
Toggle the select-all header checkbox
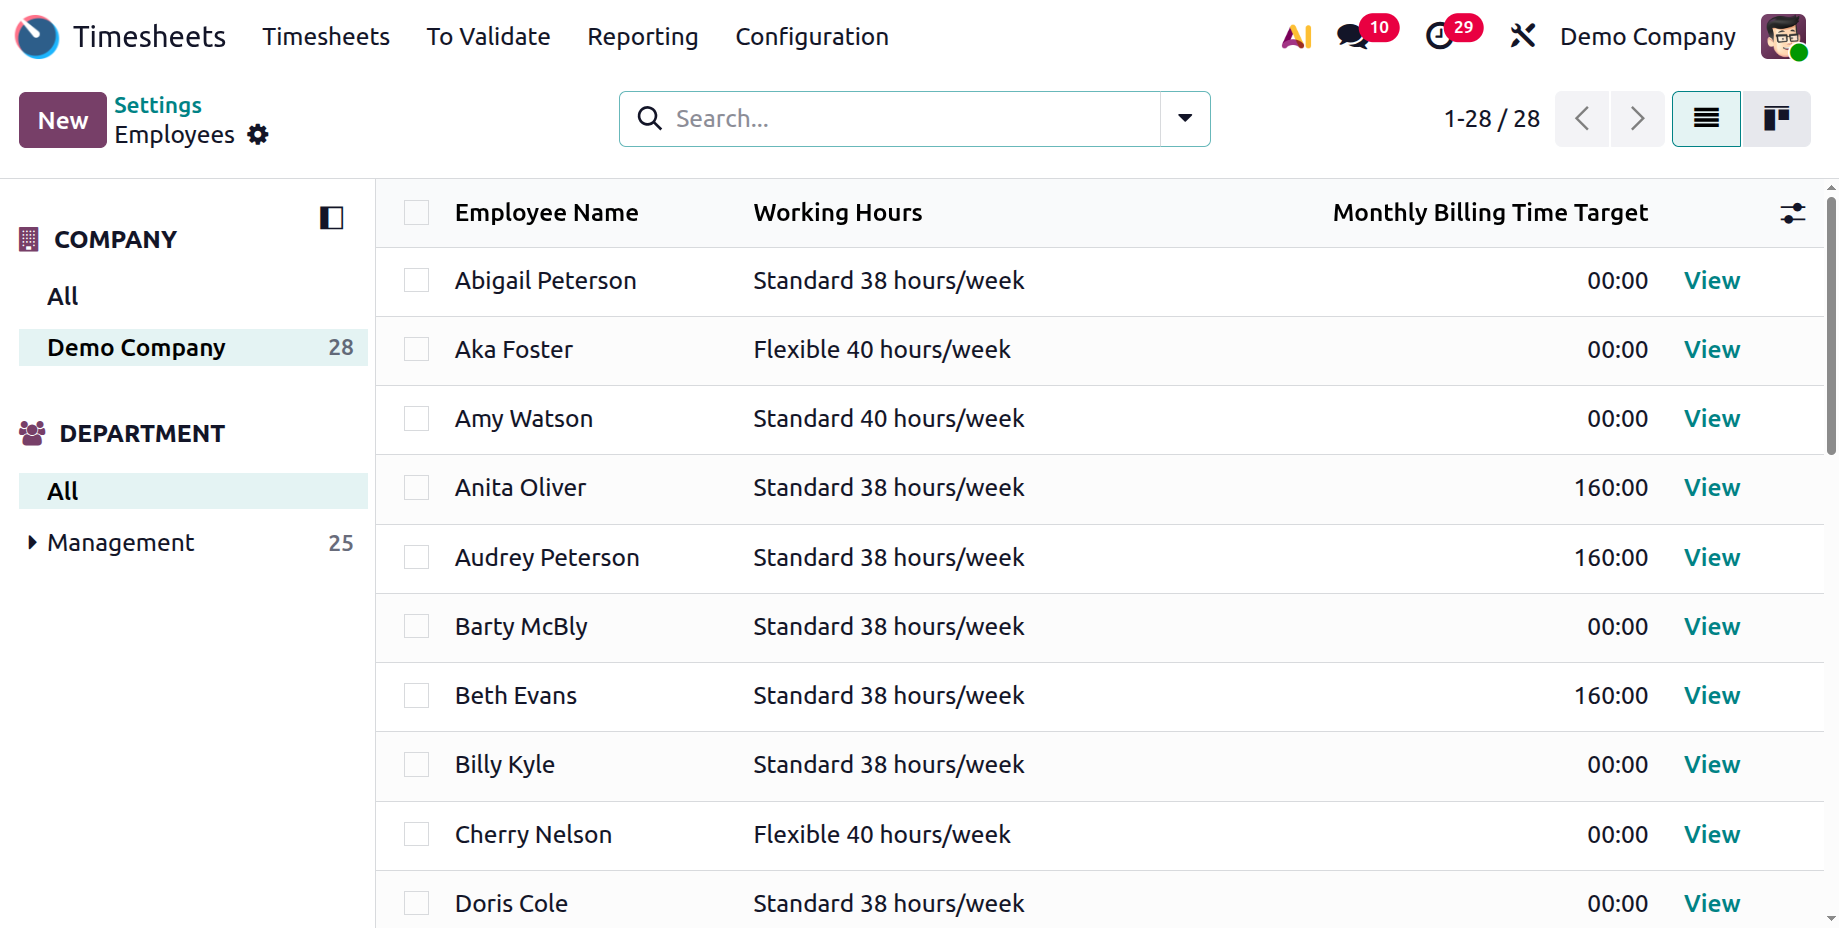416,213
